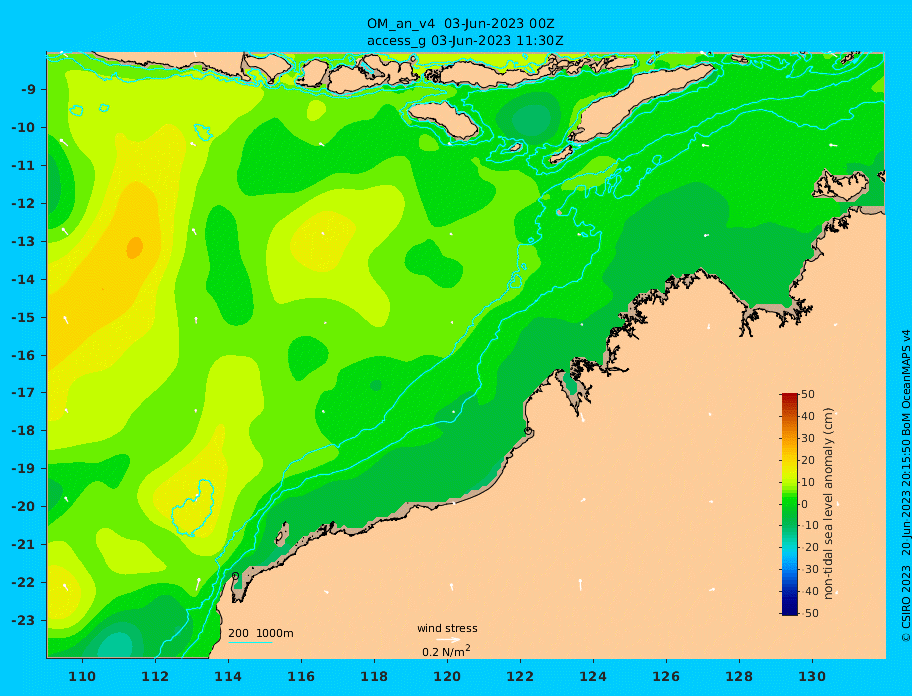Click the longitude axis label 110
Image resolution: width=912 pixels, height=696 pixels.
(x=82, y=676)
